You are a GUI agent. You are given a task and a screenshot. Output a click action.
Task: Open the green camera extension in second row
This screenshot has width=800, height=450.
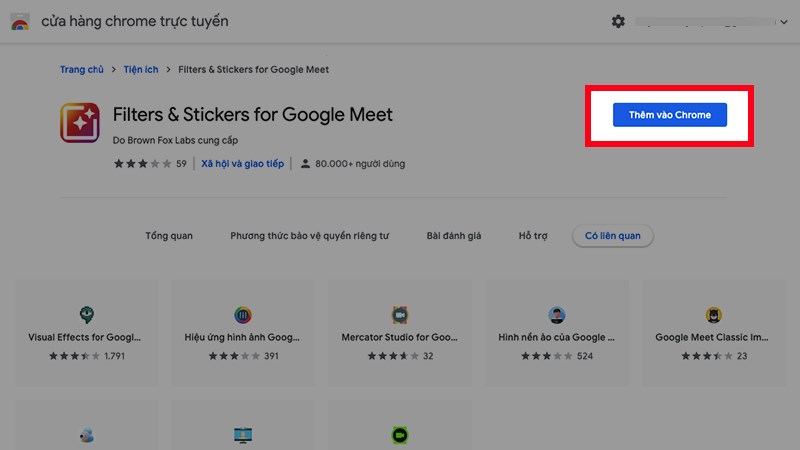(400, 436)
